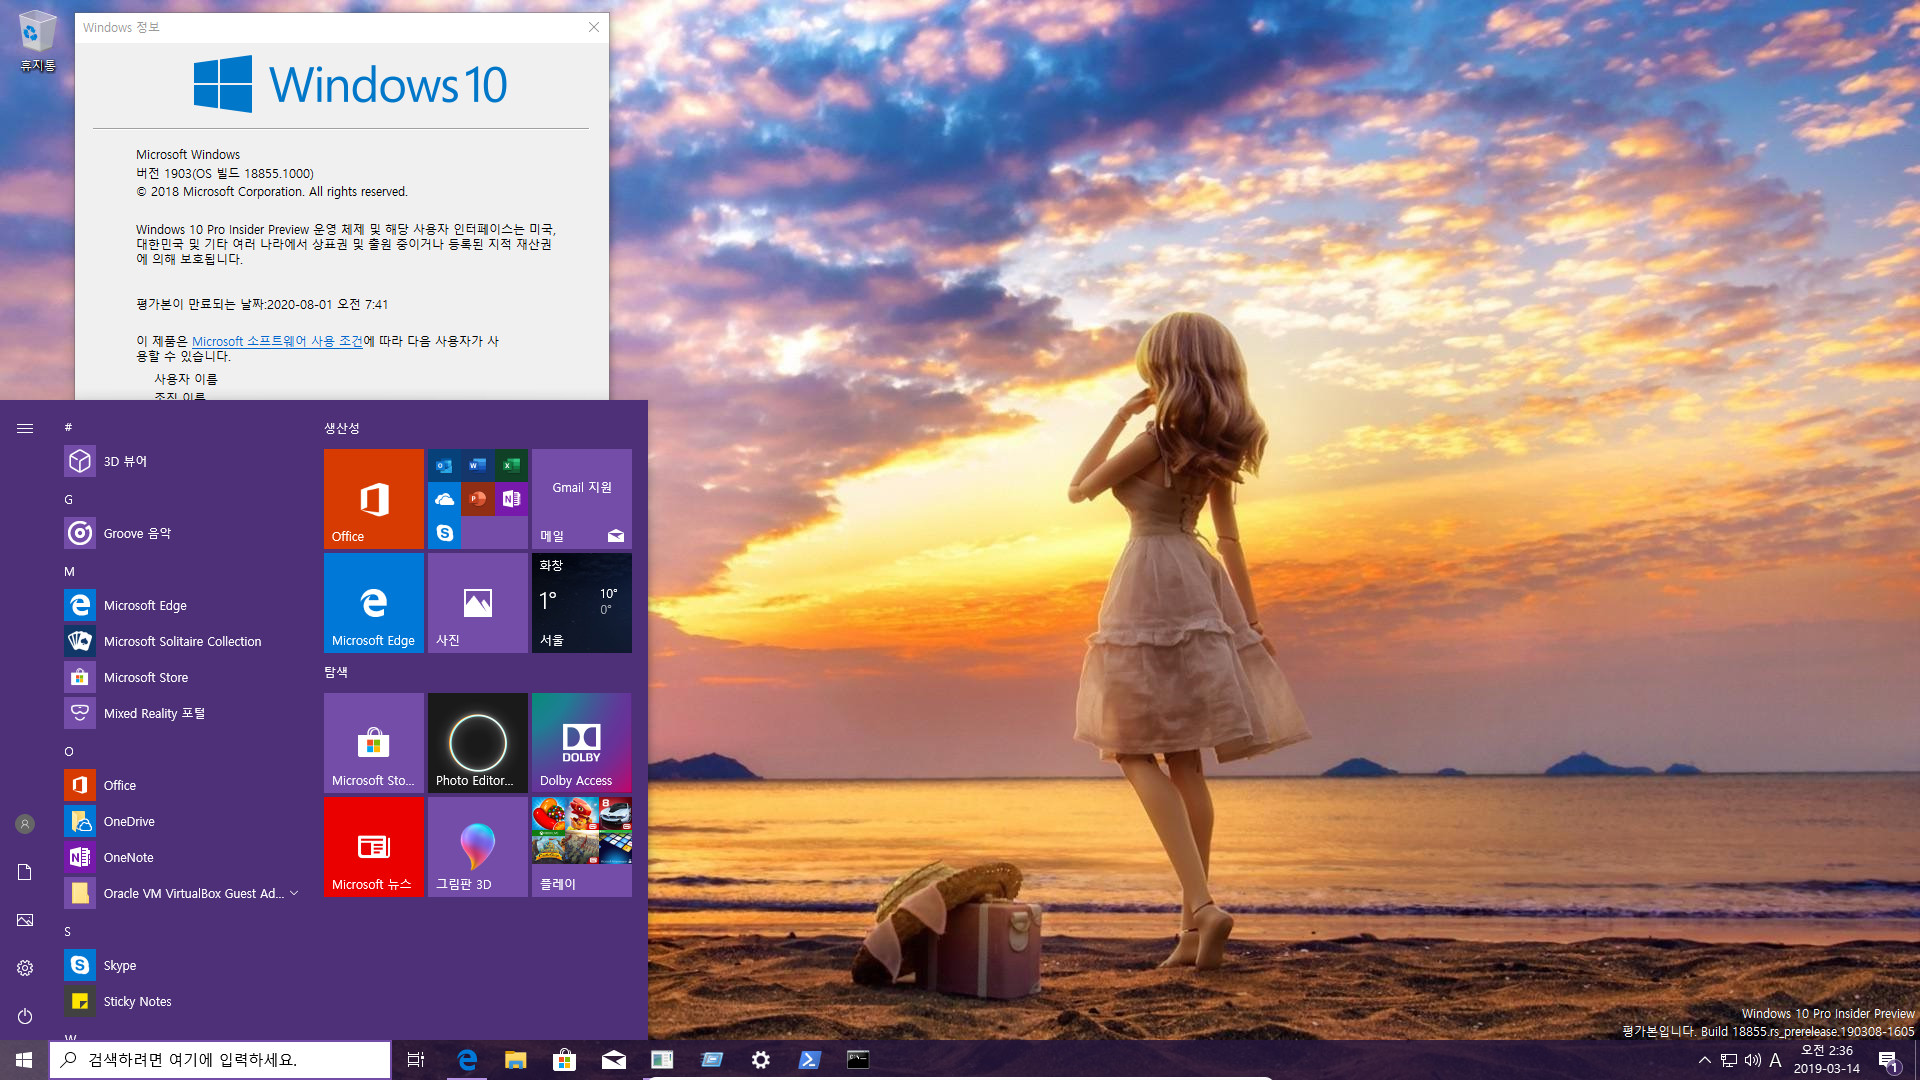Open the volume tray icon
This screenshot has height=1080, width=1920.
(1753, 1060)
